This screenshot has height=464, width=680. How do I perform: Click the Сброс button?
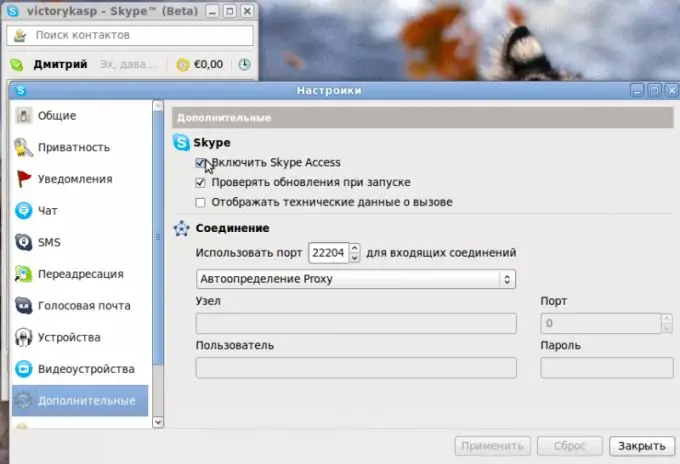pyautogui.click(x=569, y=446)
